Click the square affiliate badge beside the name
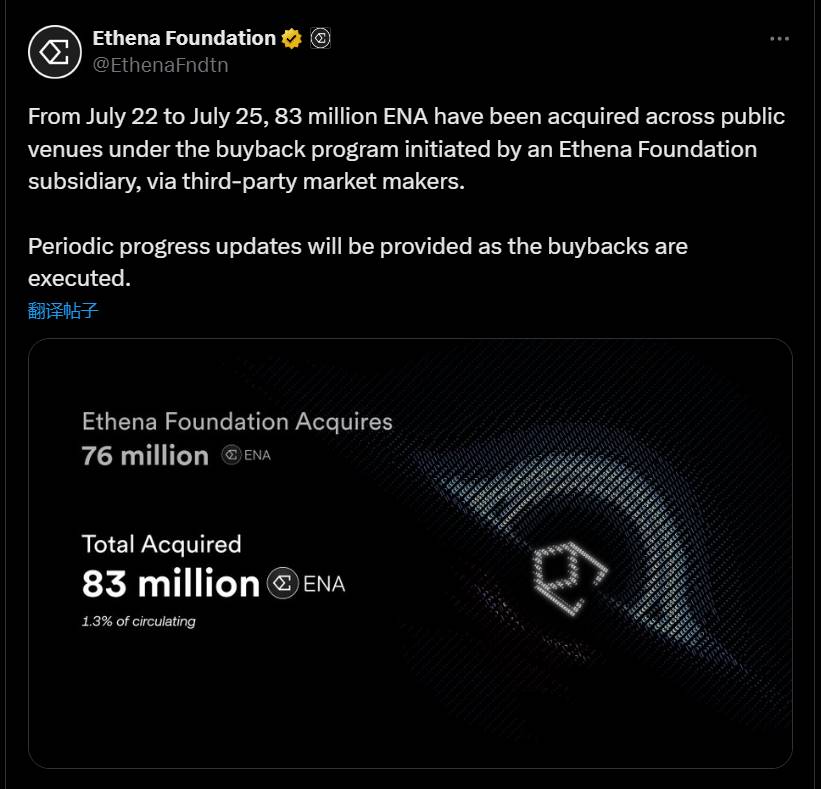821x789 pixels. (321, 39)
